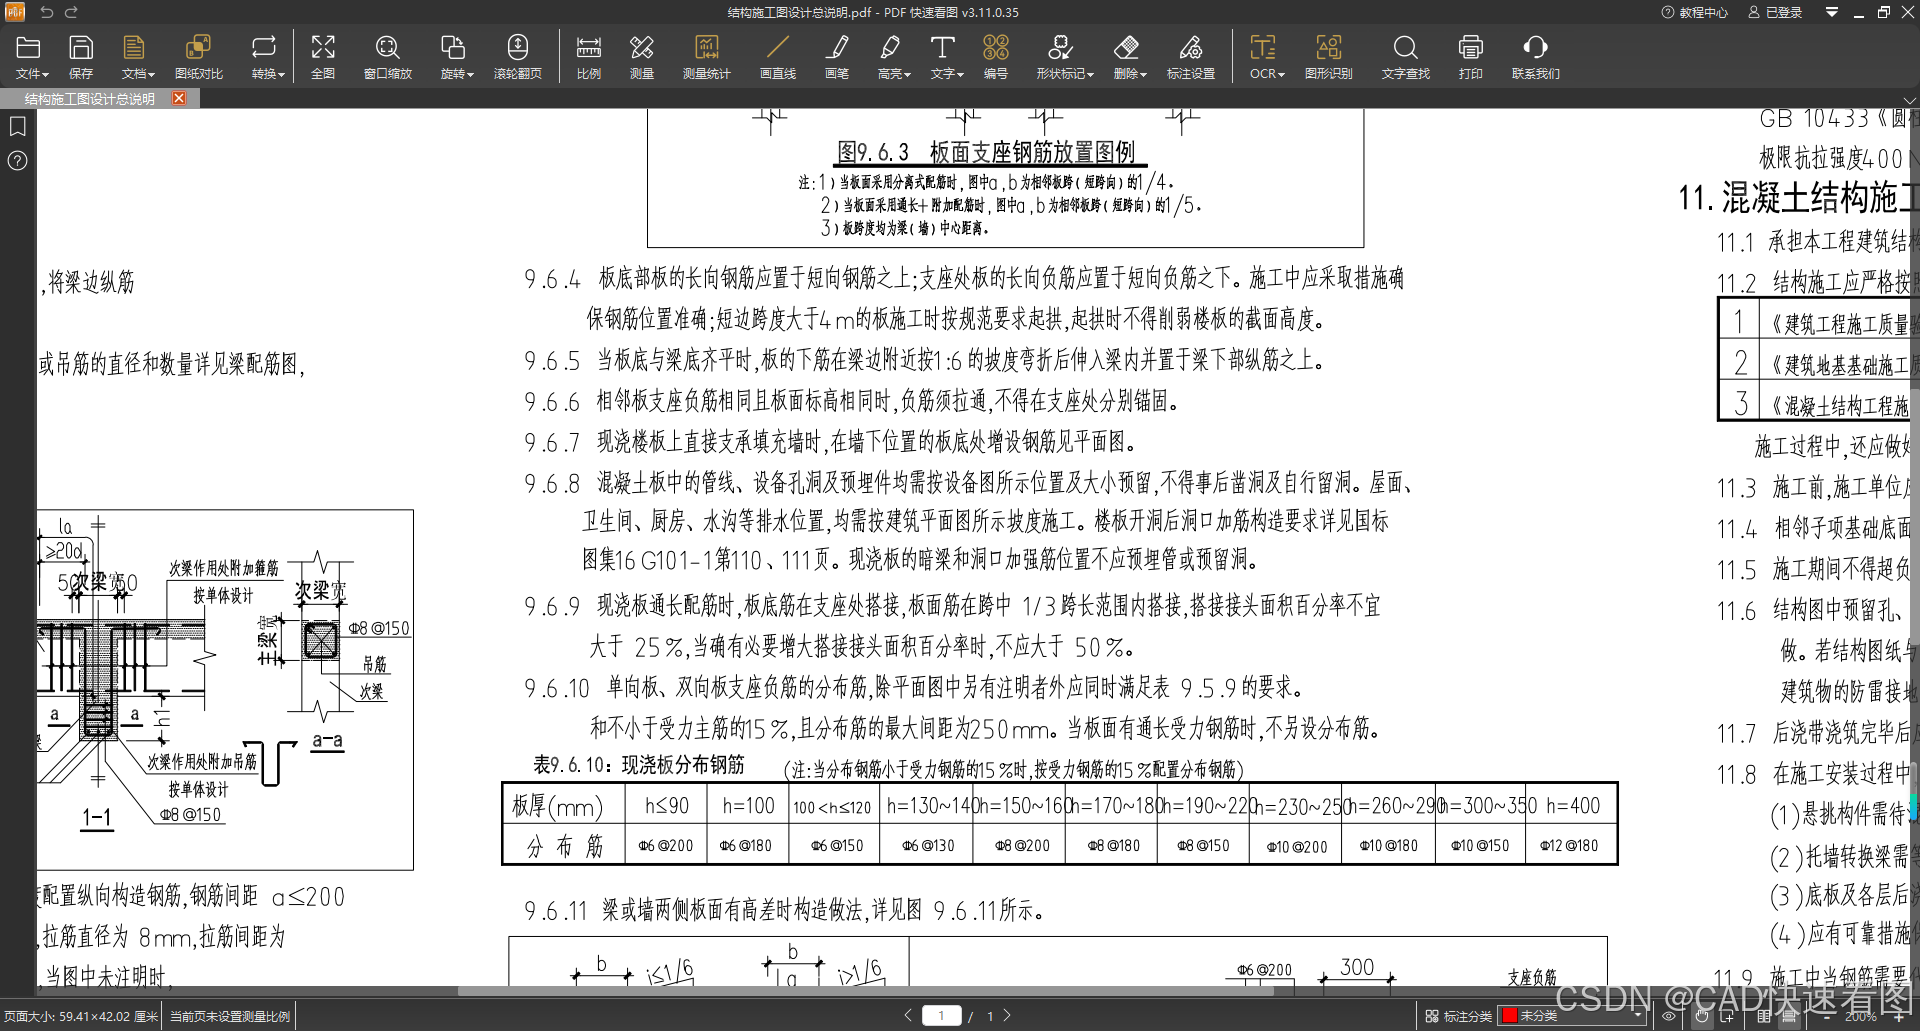Click the 200% zoom level value
This screenshot has width=1920, height=1031.
(1861, 1016)
